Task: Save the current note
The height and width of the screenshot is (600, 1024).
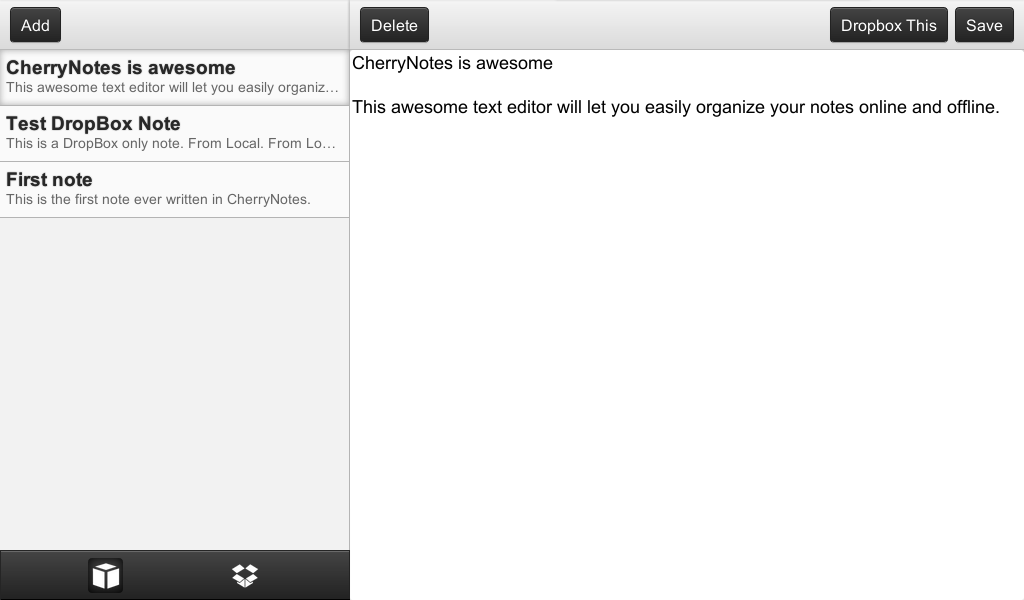Action: click(x=984, y=25)
